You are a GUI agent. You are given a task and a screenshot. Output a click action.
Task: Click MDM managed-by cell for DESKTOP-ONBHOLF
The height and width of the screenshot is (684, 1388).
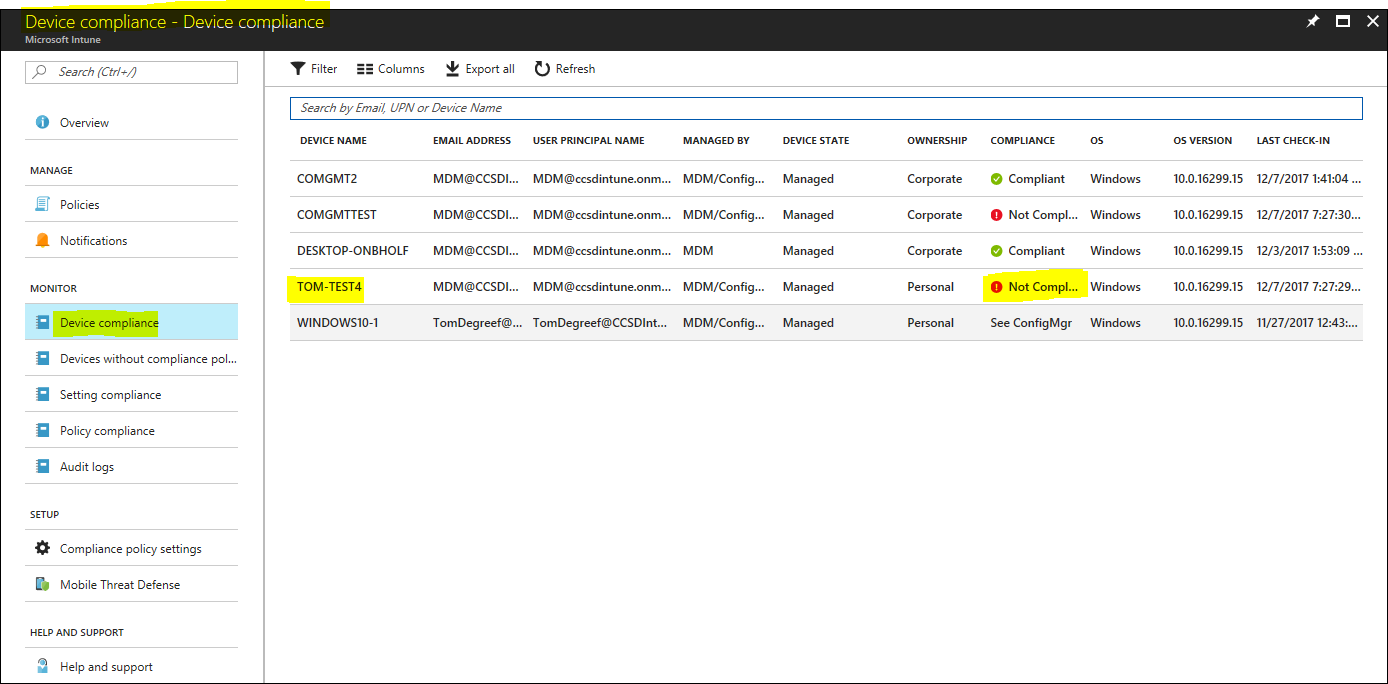coord(698,251)
